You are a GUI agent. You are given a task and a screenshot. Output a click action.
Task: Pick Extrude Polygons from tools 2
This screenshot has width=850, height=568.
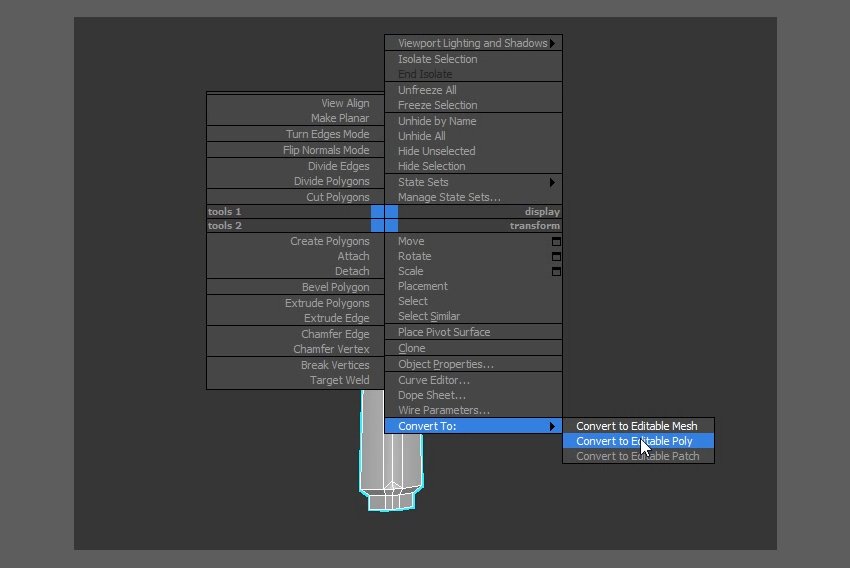[x=327, y=303]
